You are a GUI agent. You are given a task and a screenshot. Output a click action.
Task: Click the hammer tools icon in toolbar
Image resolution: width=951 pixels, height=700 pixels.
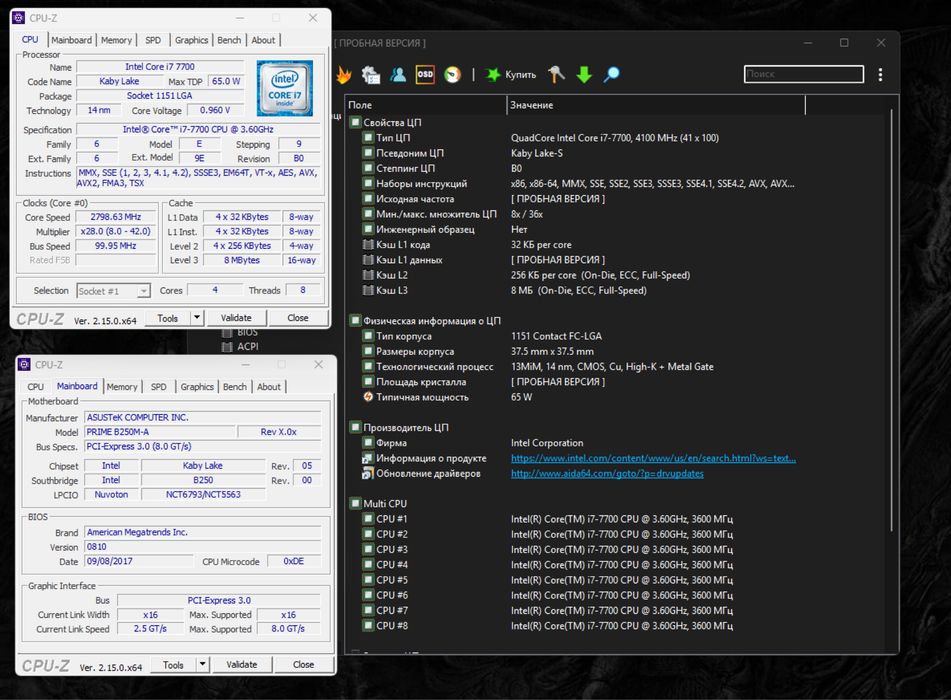557,75
